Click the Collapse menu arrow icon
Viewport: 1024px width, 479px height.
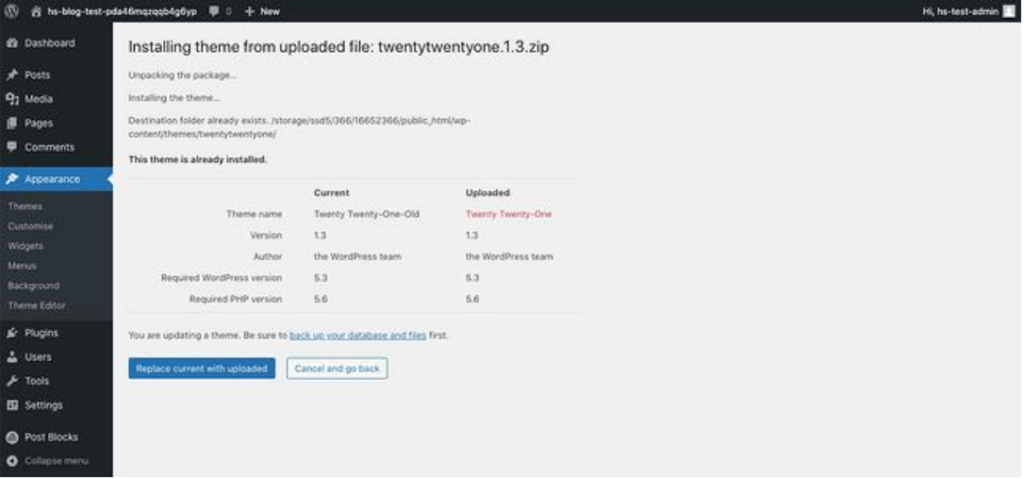click(12, 461)
